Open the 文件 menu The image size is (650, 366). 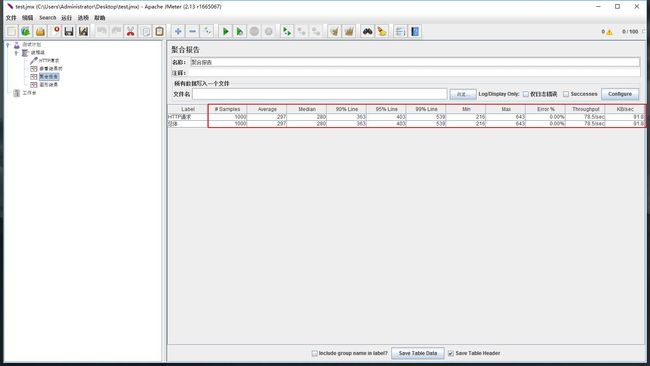(x=11, y=18)
